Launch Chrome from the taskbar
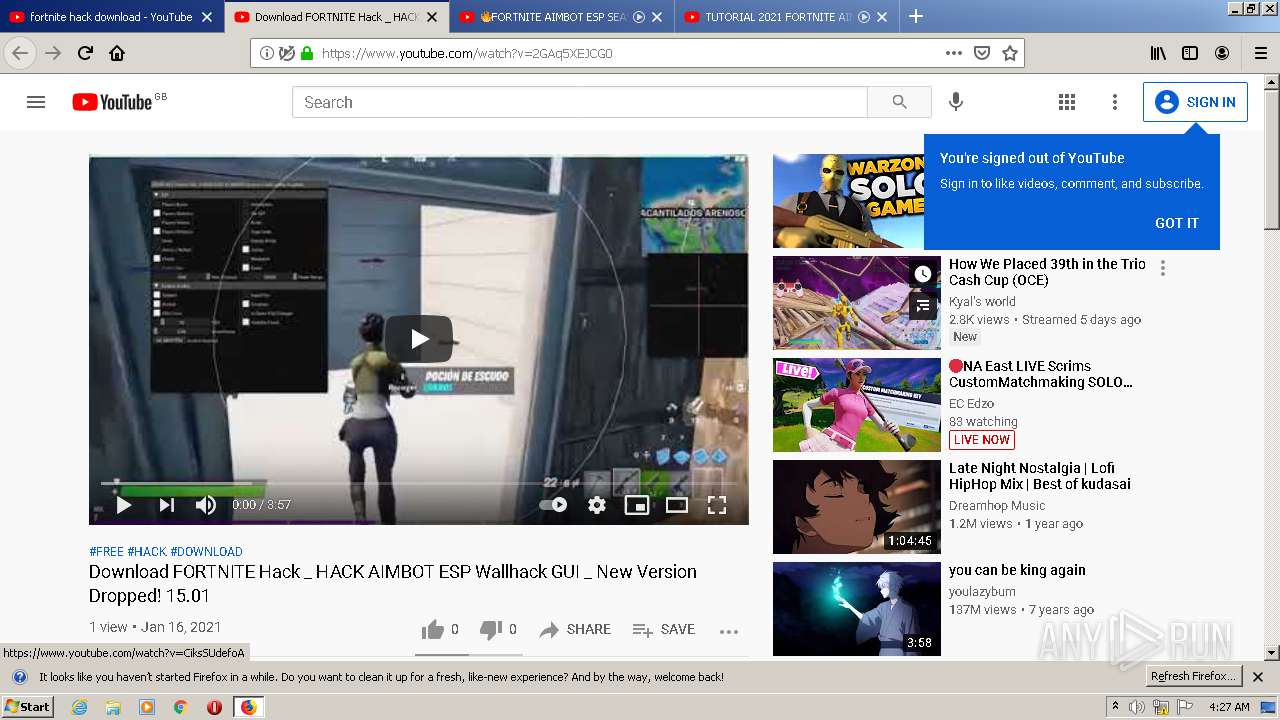The height and width of the screenshot is (720, 1280). pos(180,707)
